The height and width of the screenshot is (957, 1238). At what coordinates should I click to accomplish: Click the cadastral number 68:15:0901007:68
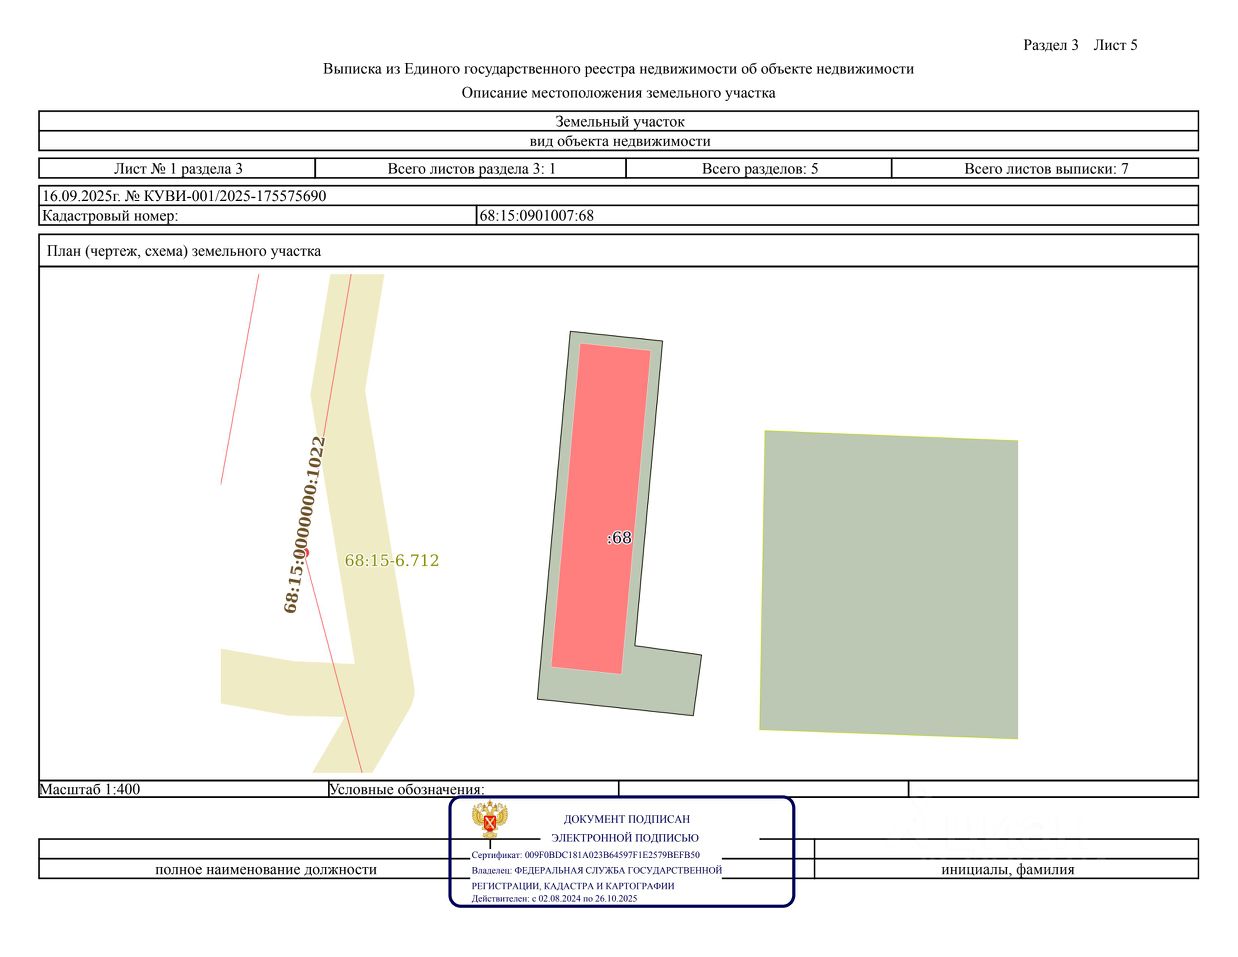point(537,215)
